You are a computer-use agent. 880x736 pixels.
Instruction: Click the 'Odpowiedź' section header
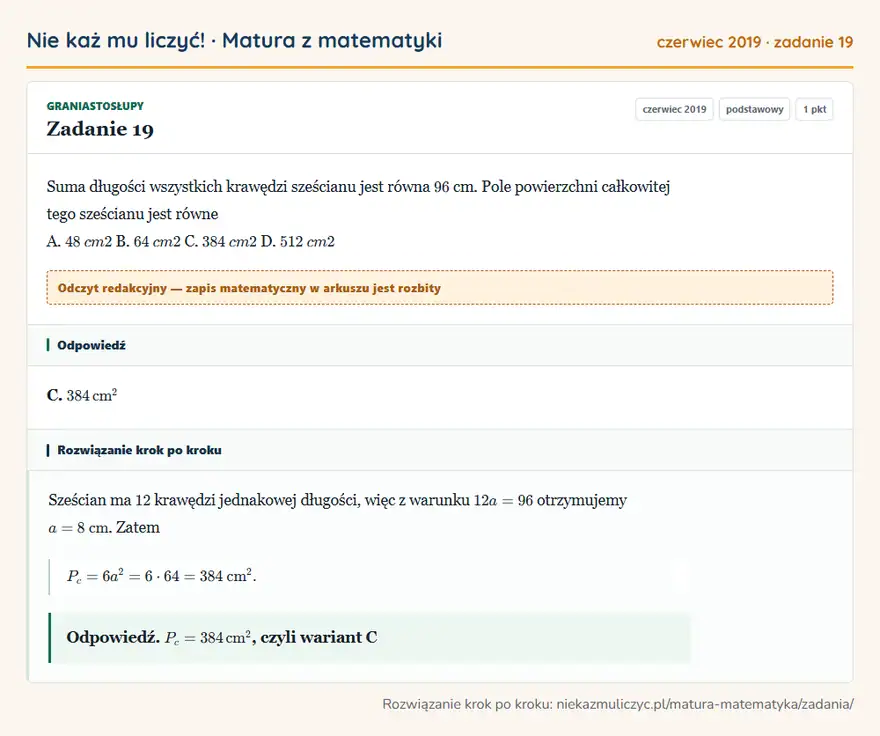point(440,345)
